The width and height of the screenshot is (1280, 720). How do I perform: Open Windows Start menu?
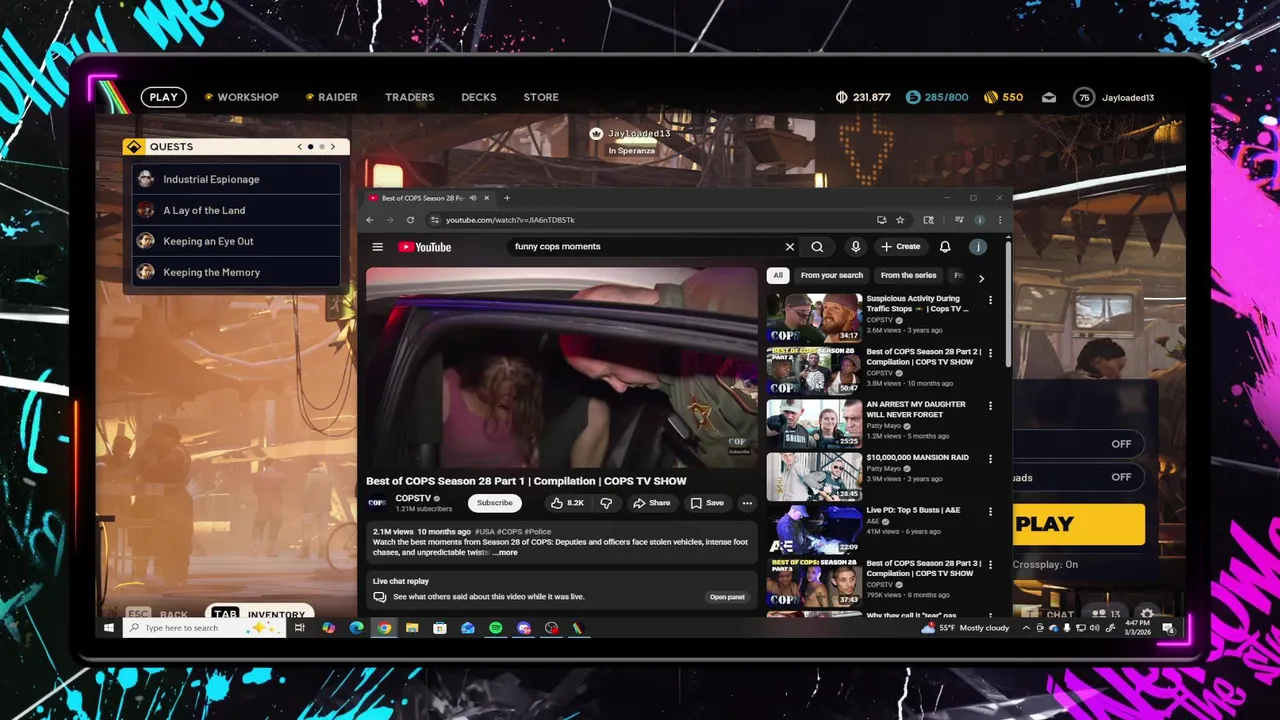(x=109, y=628)
